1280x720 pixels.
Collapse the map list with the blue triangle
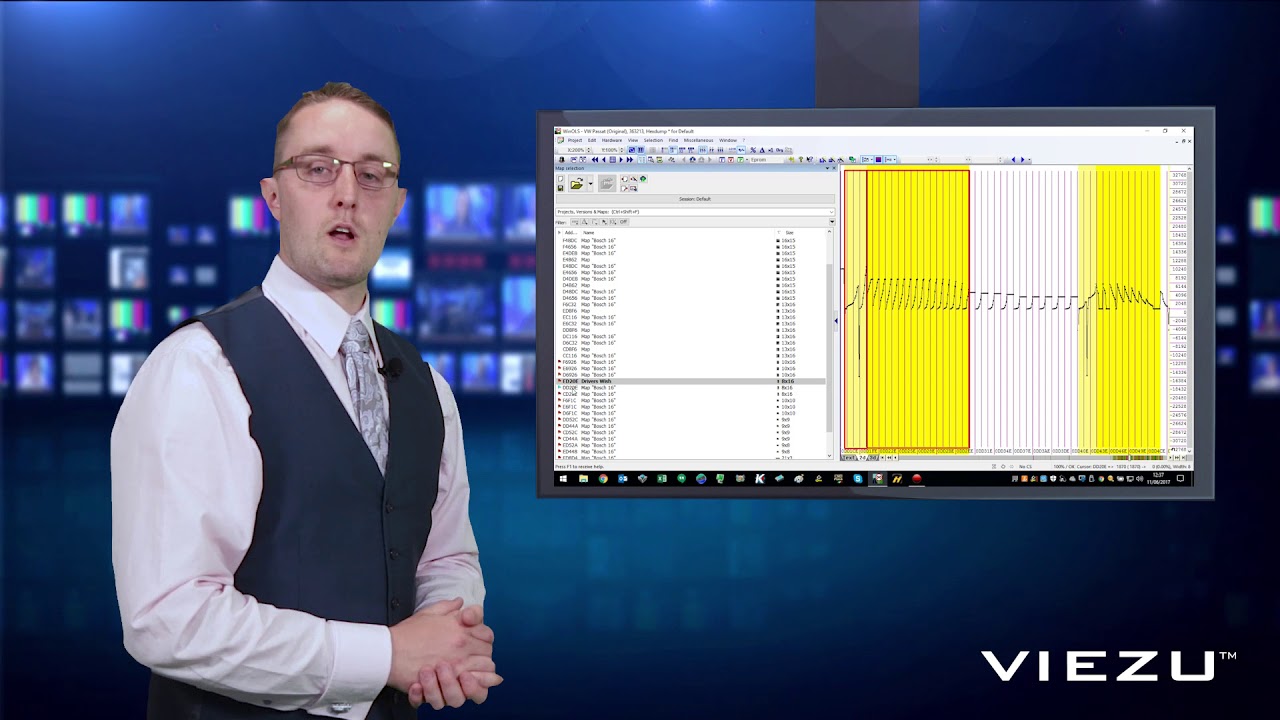click(835, 320)
